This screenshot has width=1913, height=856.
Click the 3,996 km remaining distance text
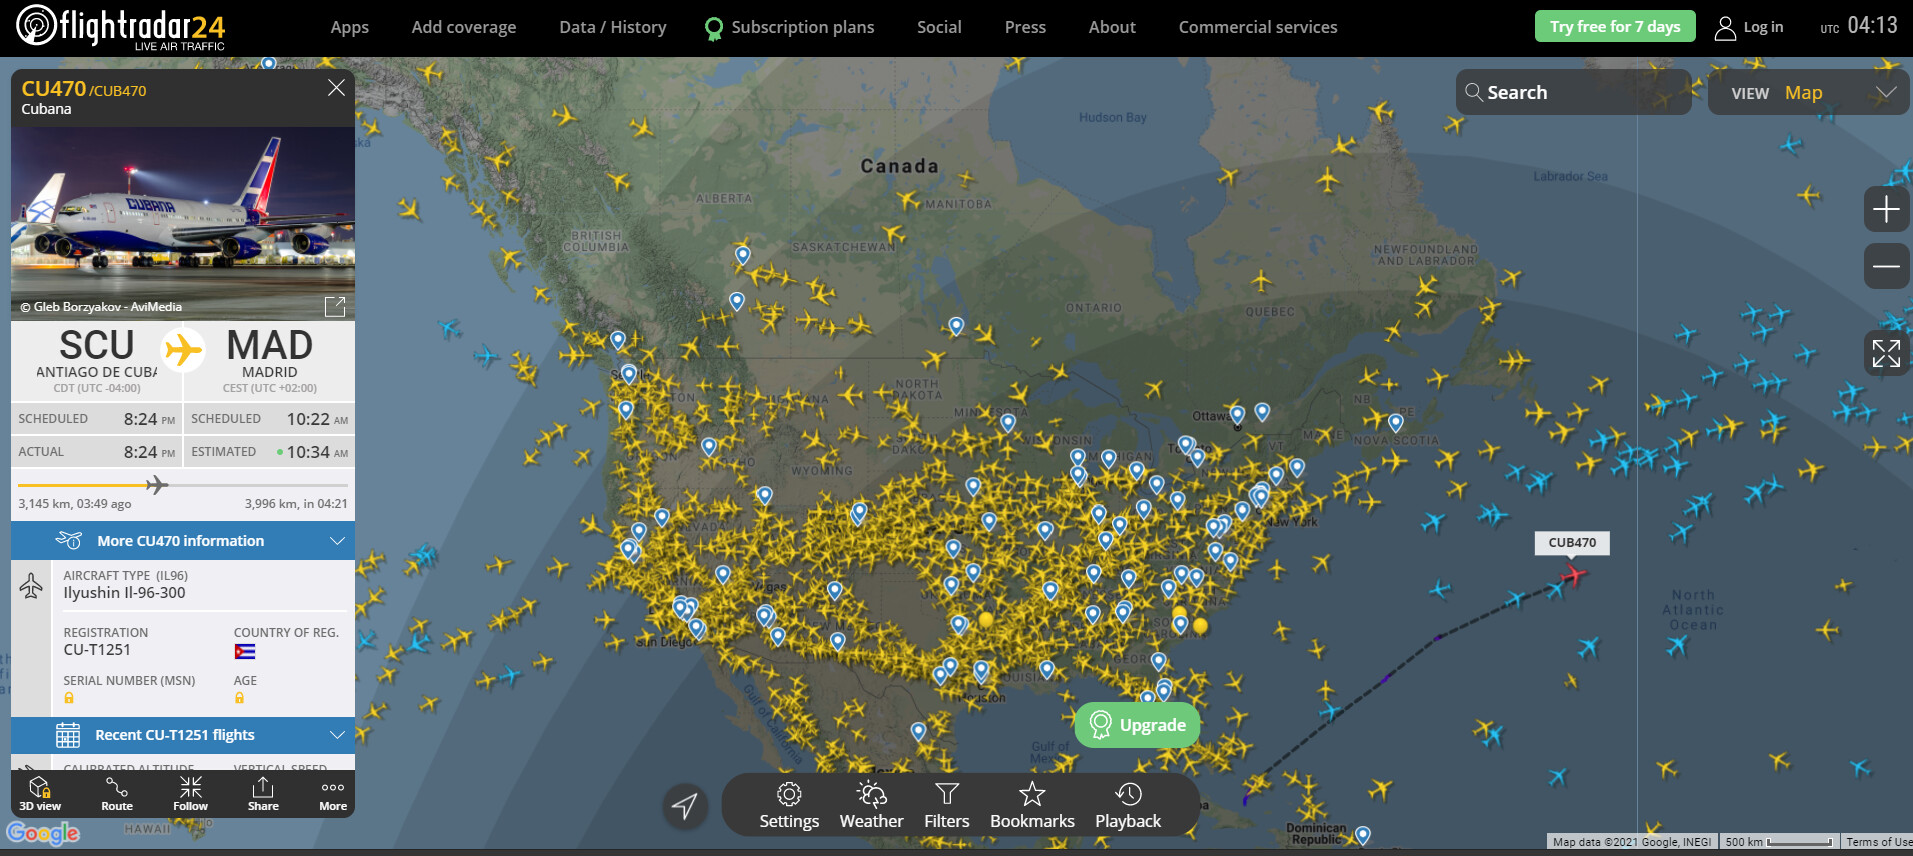[x=296, y=504]
